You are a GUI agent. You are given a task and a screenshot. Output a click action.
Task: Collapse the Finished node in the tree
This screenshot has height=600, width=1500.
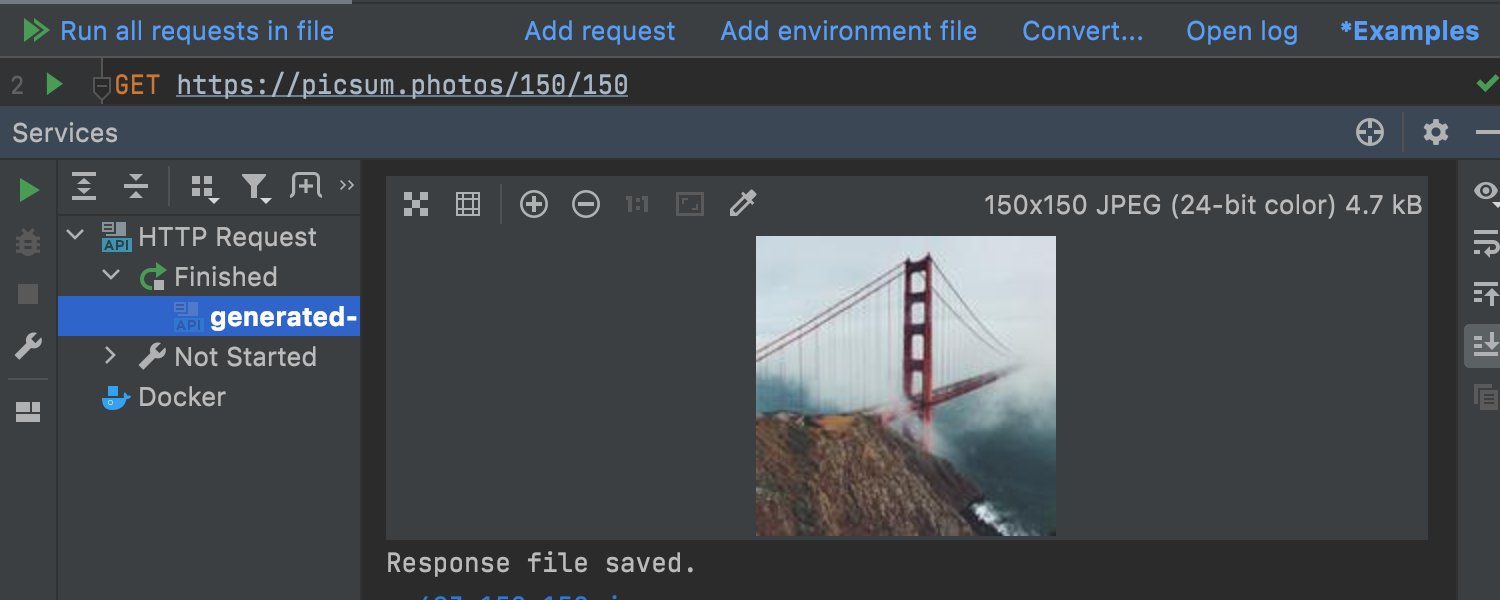111,276
